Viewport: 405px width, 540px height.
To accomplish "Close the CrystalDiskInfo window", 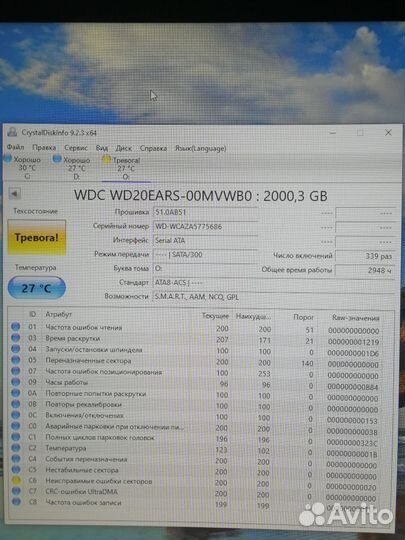I will (x=388, y=133).
